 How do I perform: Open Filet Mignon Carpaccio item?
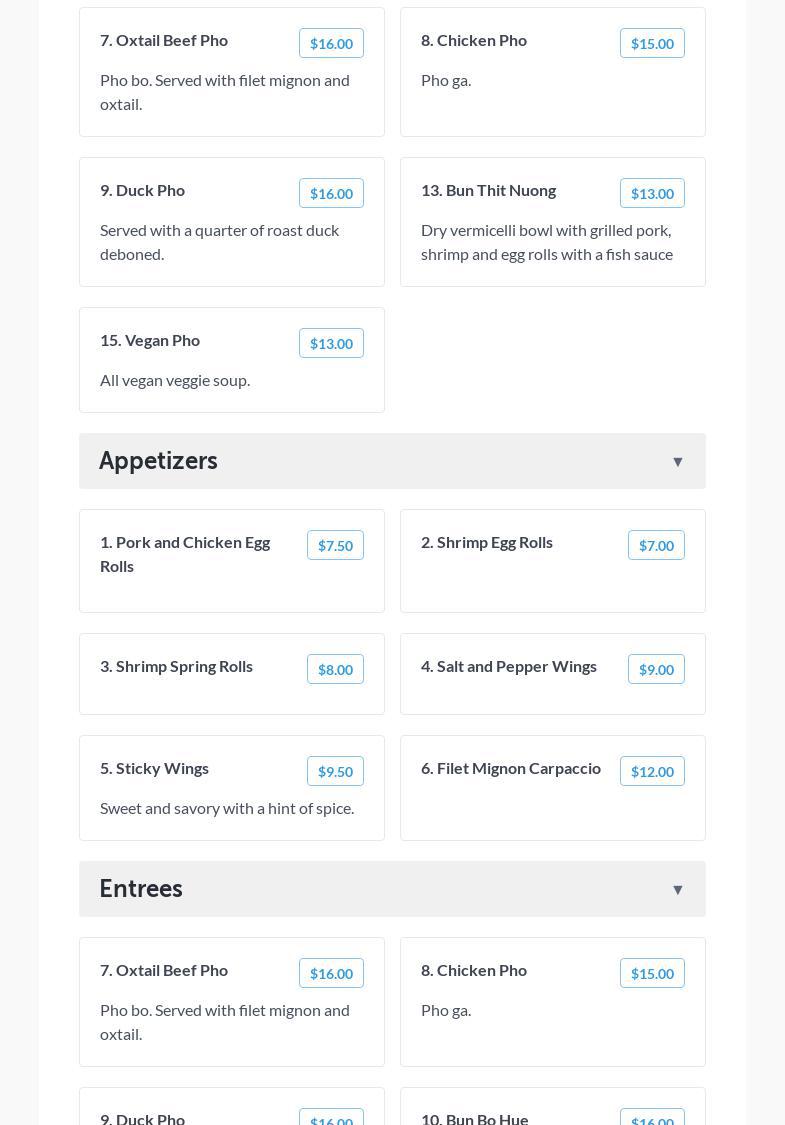[511, 768]
